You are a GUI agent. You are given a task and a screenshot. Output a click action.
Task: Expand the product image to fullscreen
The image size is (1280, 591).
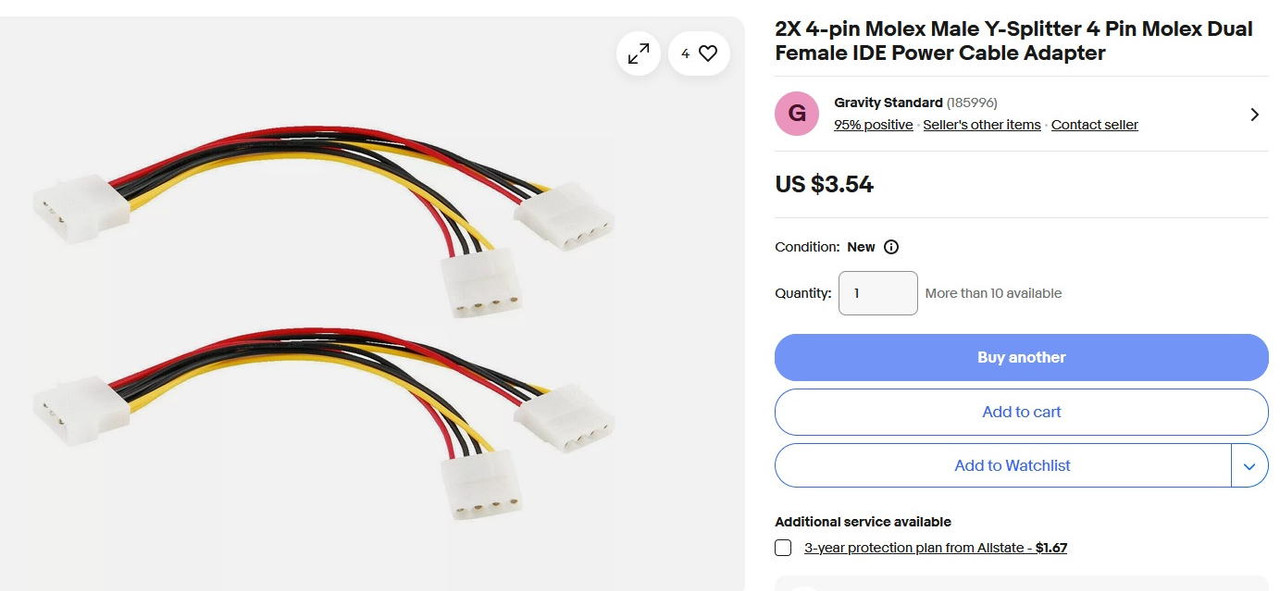638,54
